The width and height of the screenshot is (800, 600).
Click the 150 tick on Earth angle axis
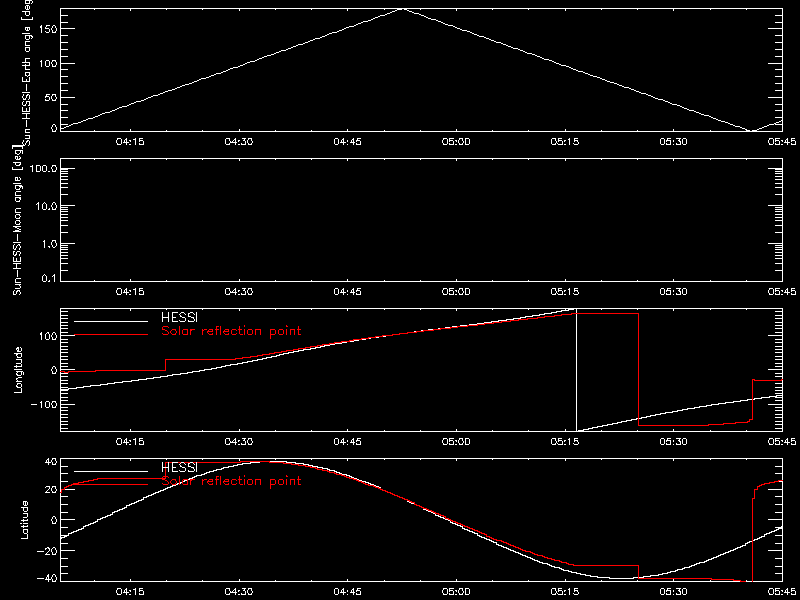[x=48, y=29]
